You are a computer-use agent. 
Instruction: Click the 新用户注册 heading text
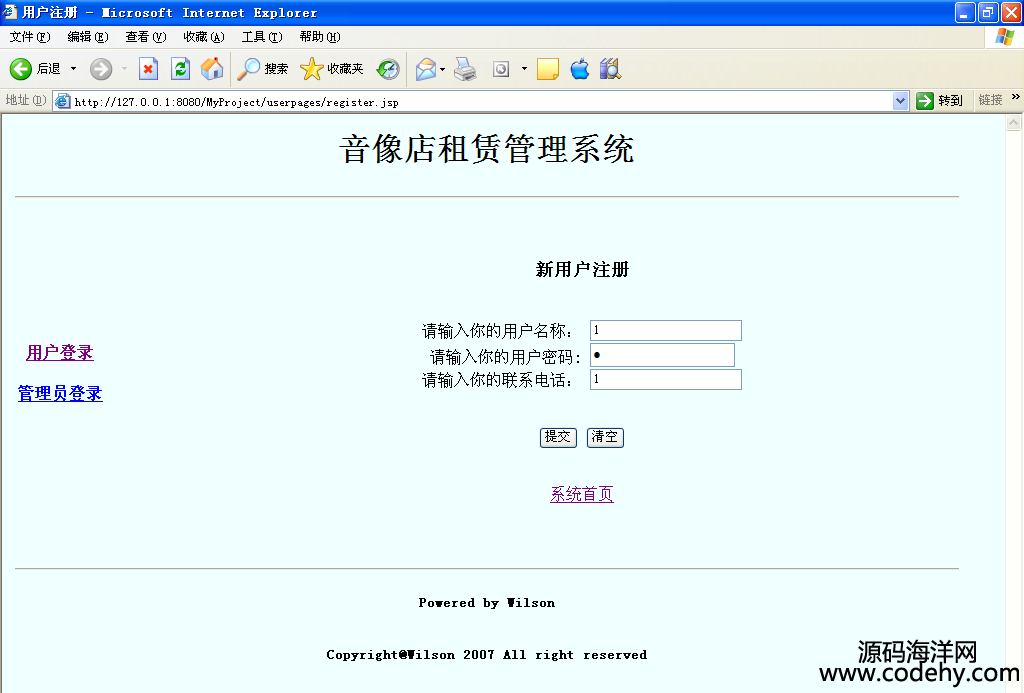tap(582, 269)
